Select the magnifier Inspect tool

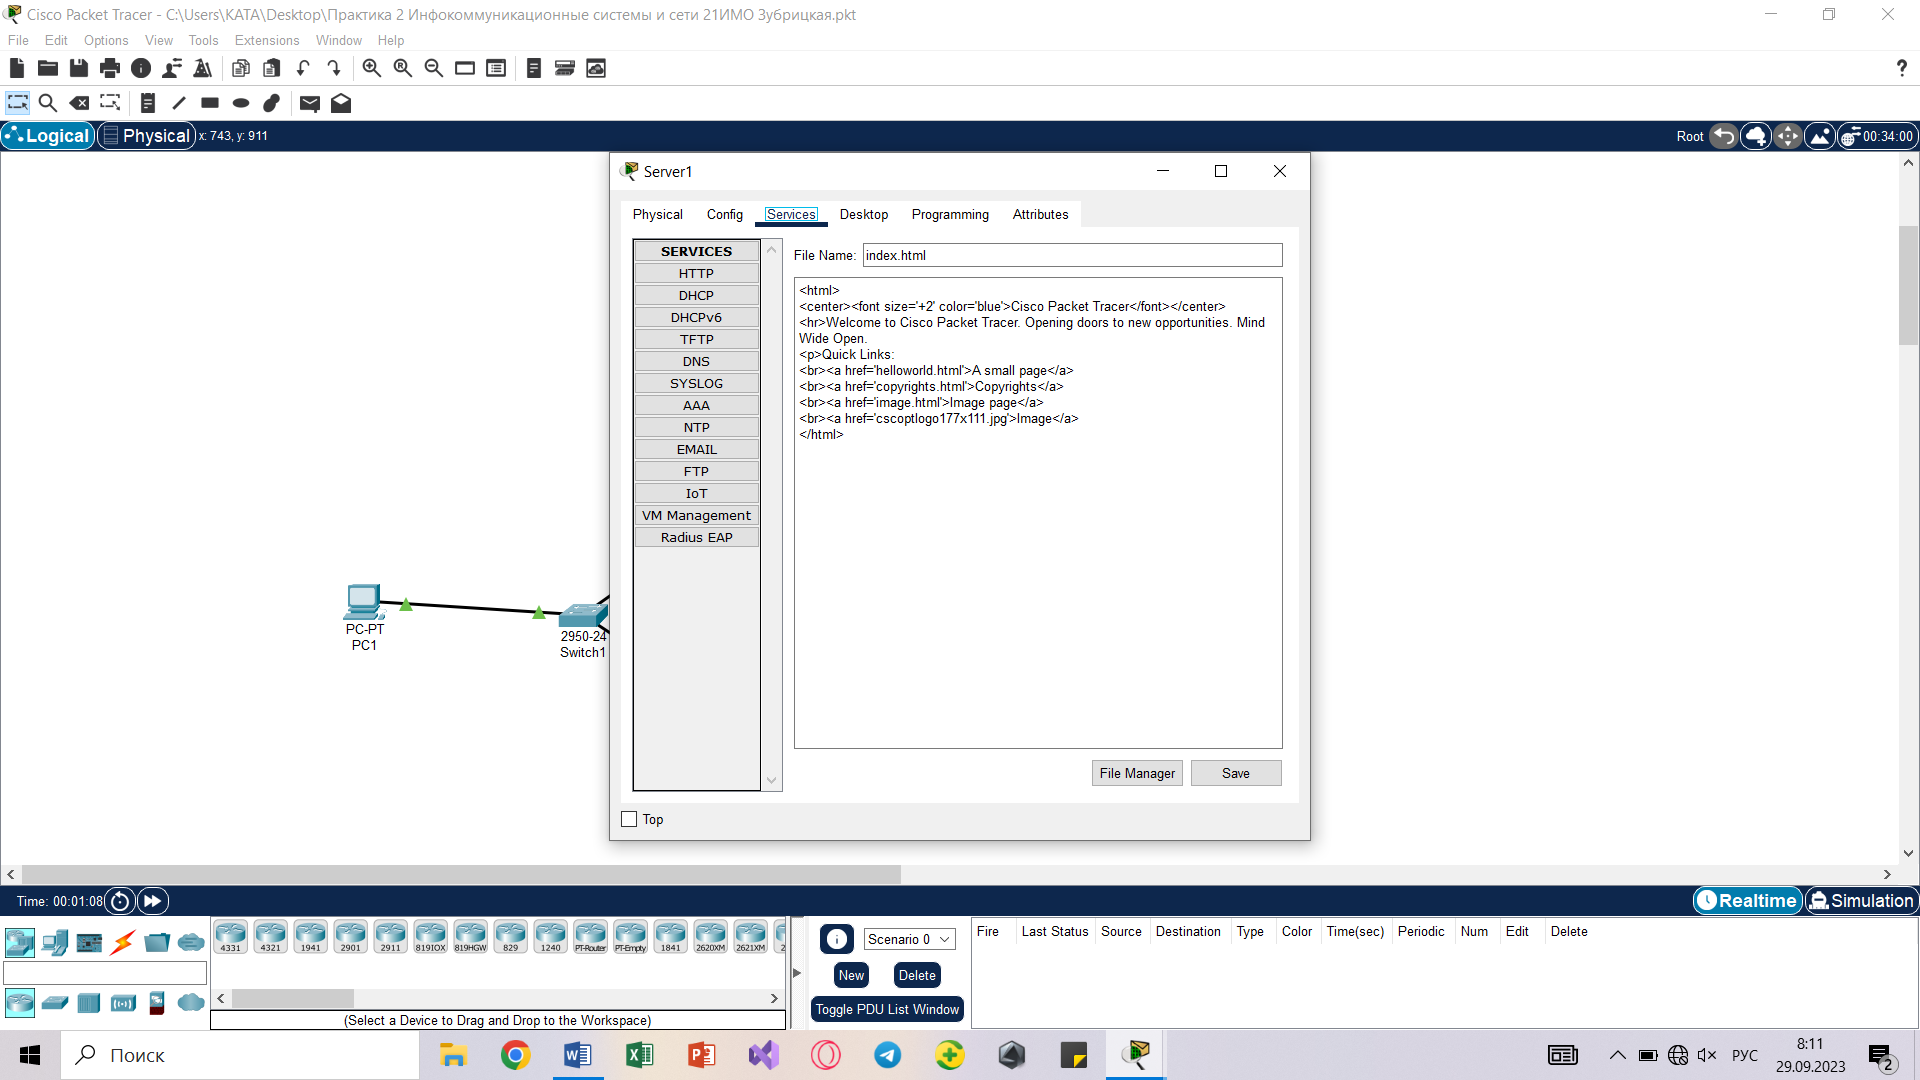[x=47, y=103]
